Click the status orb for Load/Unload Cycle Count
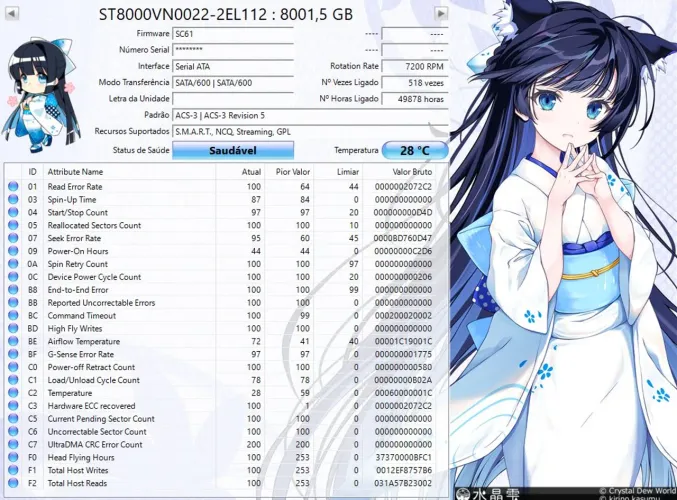Screen dimensions: 677x500 [x=13, y=380]
